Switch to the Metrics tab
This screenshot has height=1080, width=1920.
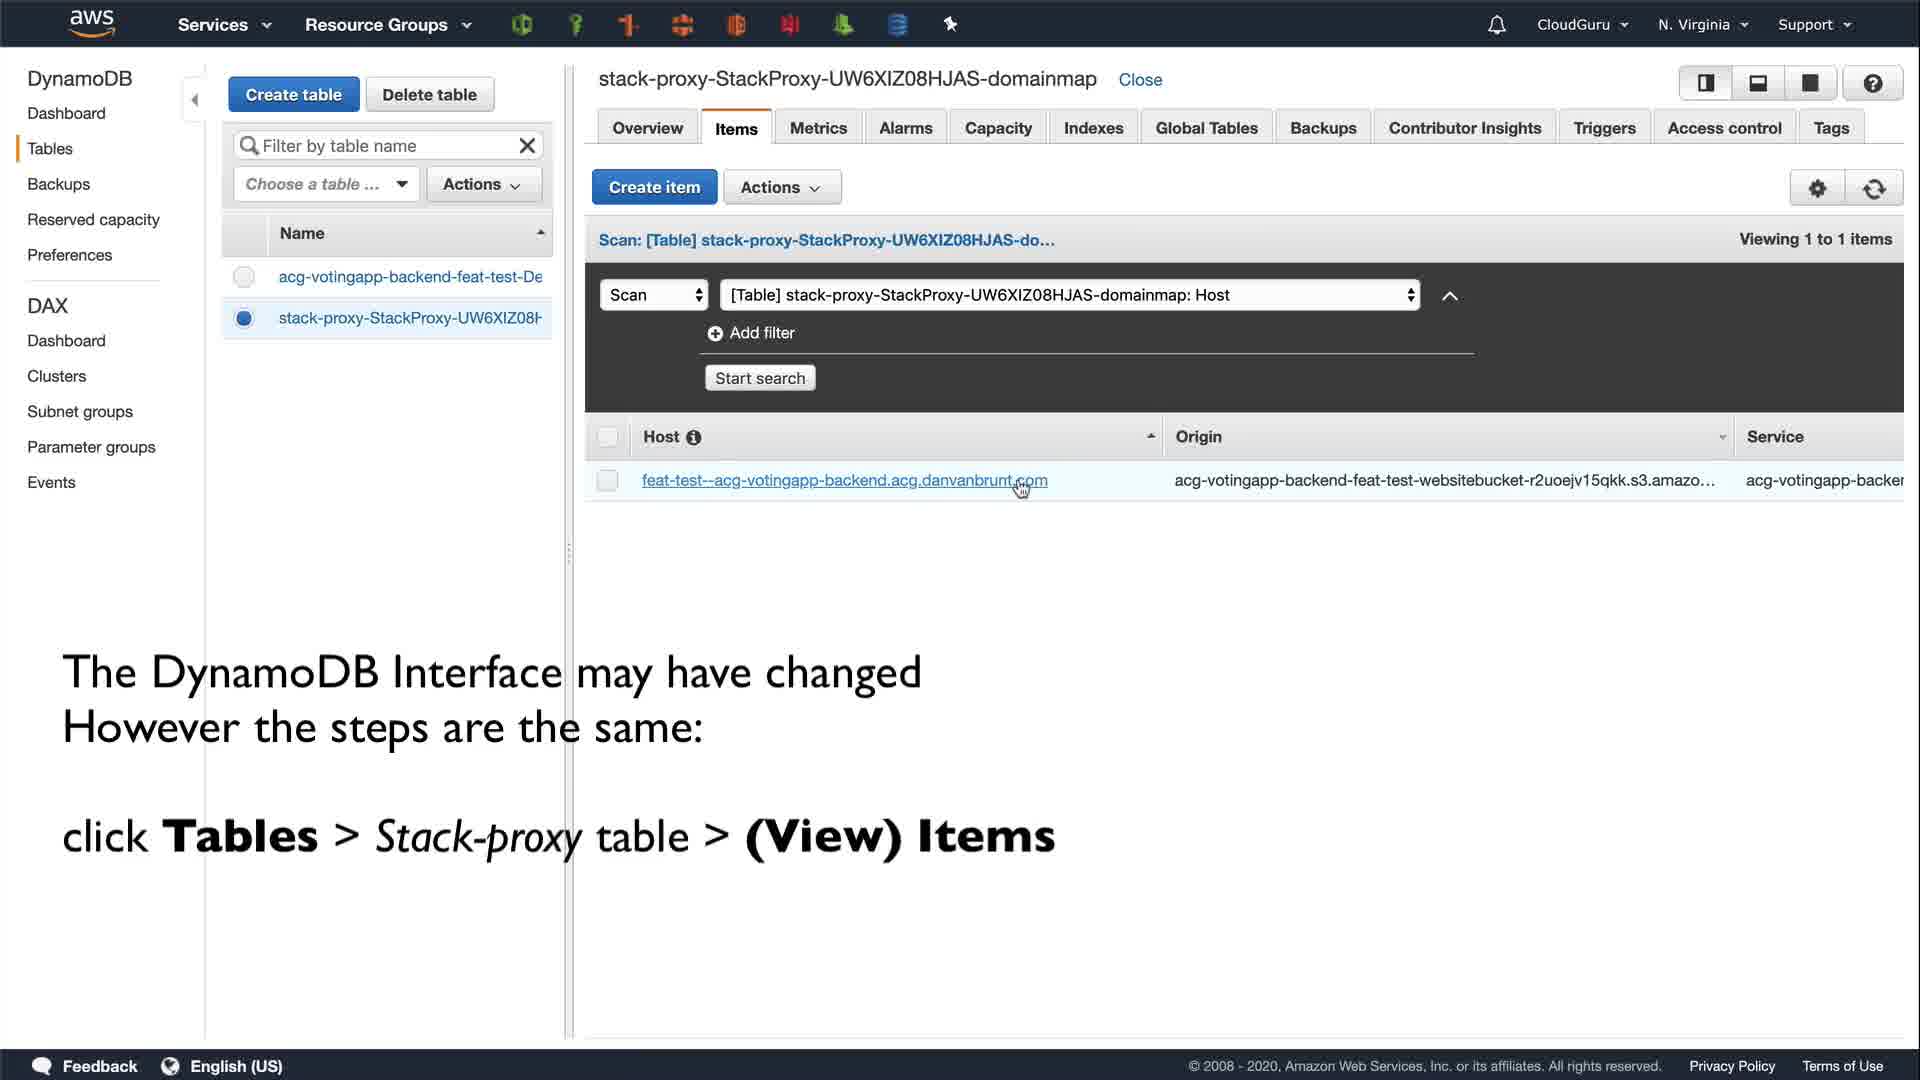[x=817, y=128]
